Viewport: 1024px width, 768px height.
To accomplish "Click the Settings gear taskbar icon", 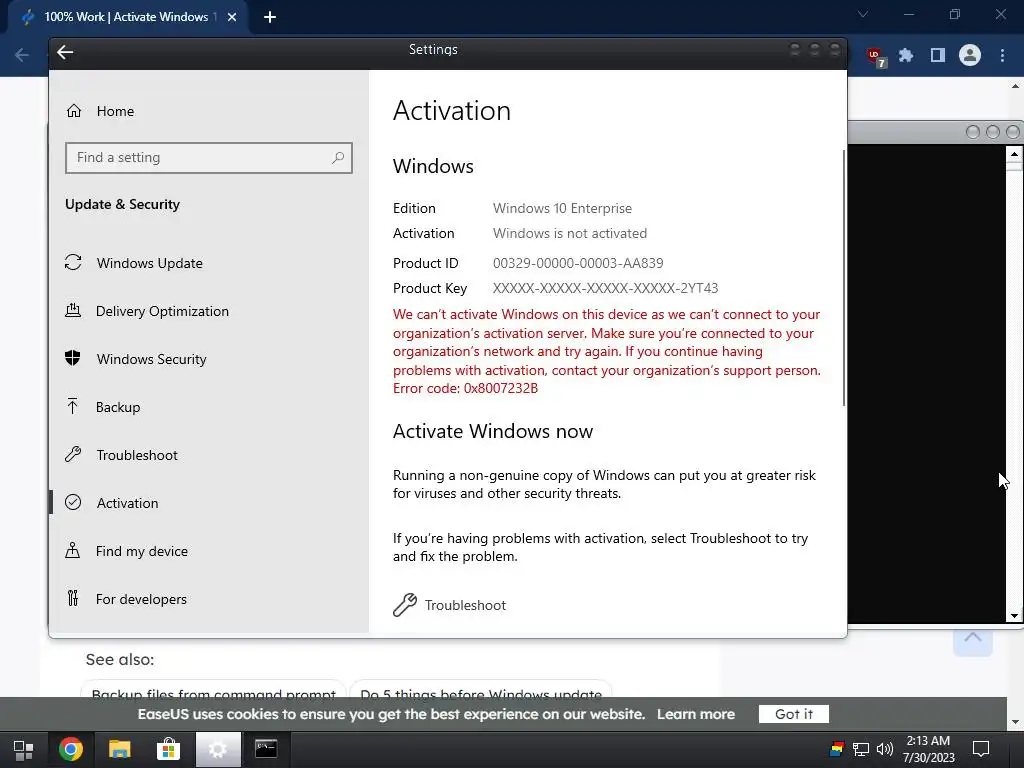I will (218, 749).
